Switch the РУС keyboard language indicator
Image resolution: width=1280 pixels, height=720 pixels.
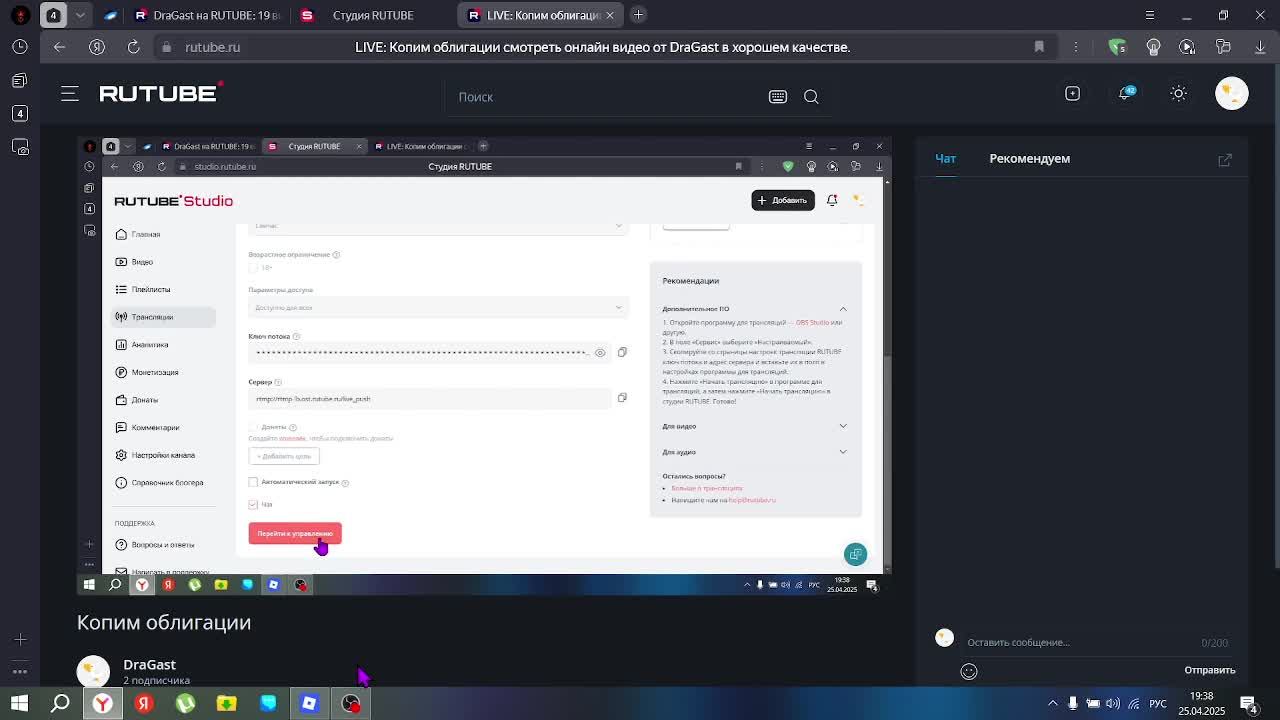coord(1158,703)
